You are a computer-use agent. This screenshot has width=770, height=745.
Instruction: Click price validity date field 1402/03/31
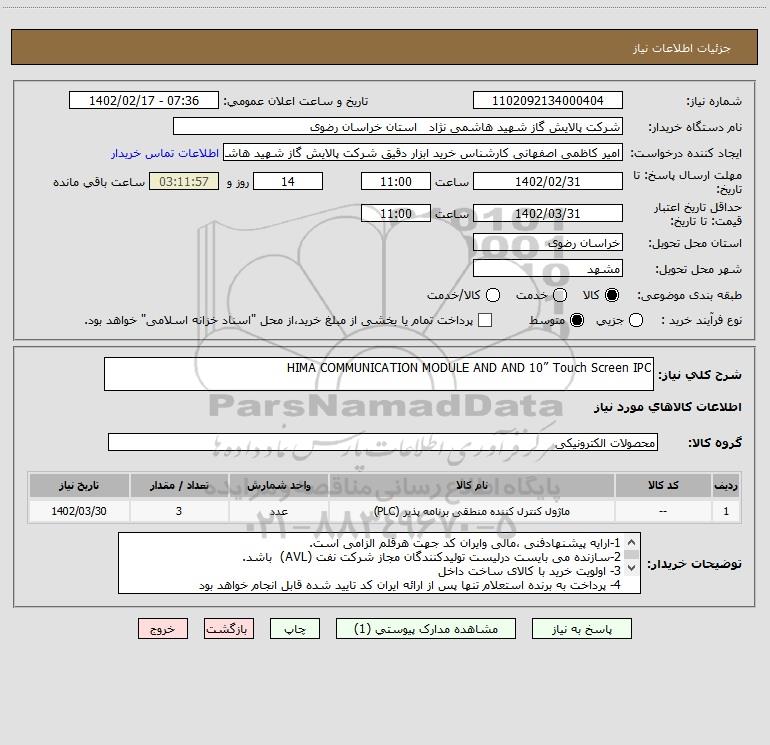(548, 213)
